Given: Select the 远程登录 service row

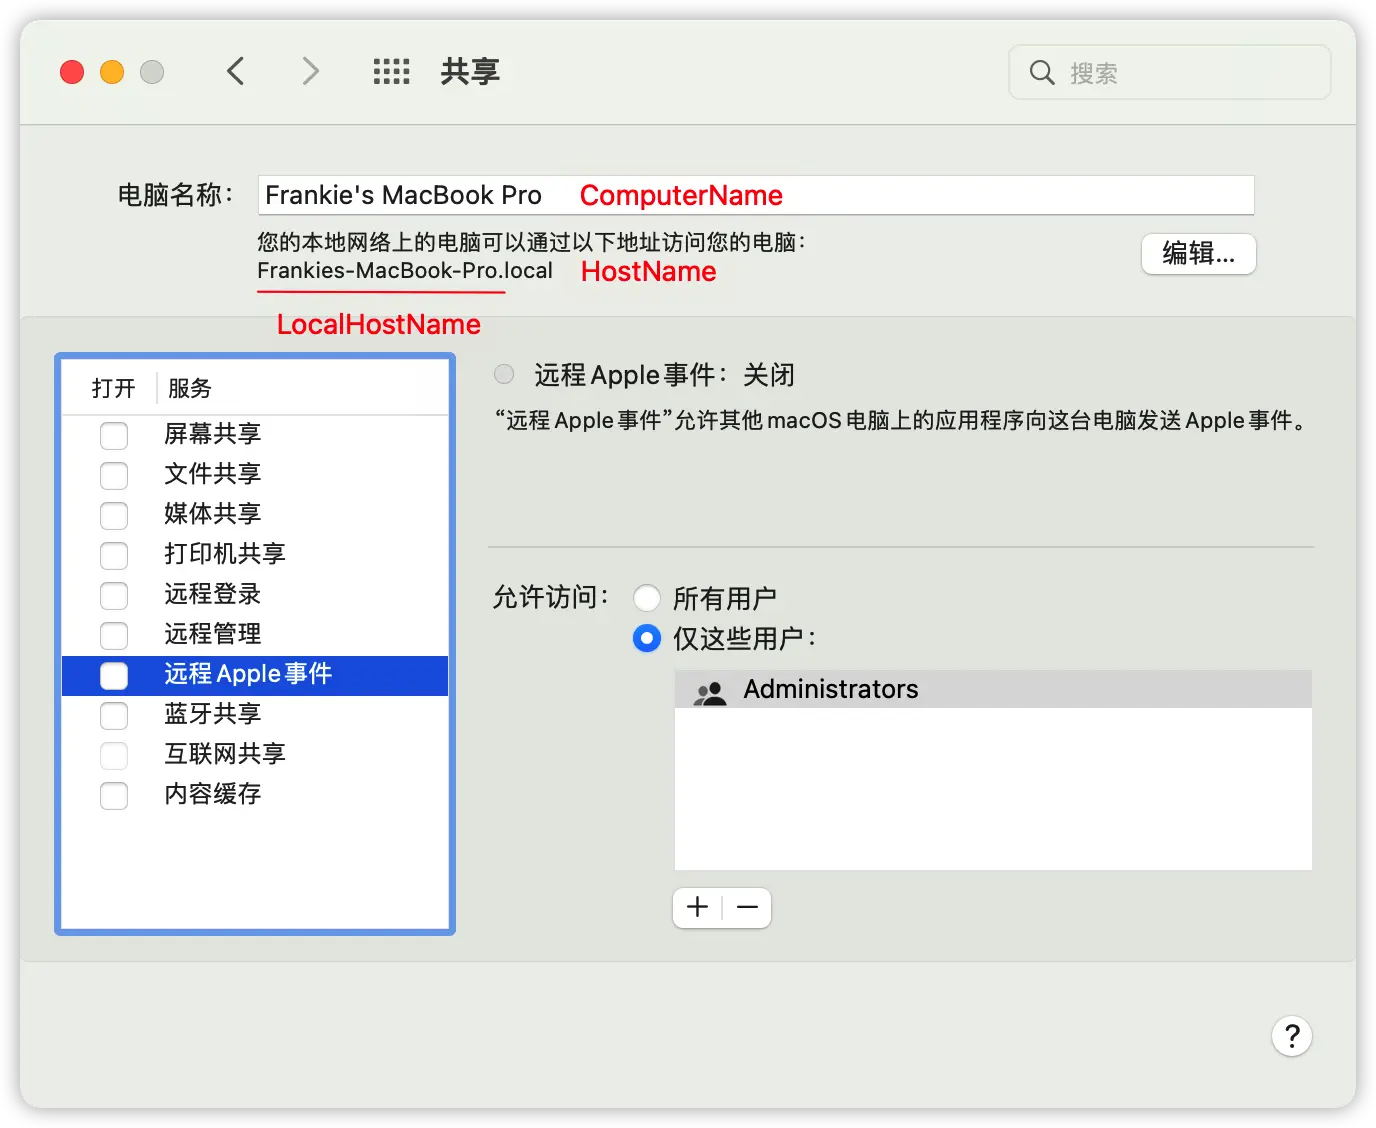Looking at the screenshot, I should [255, 595].
